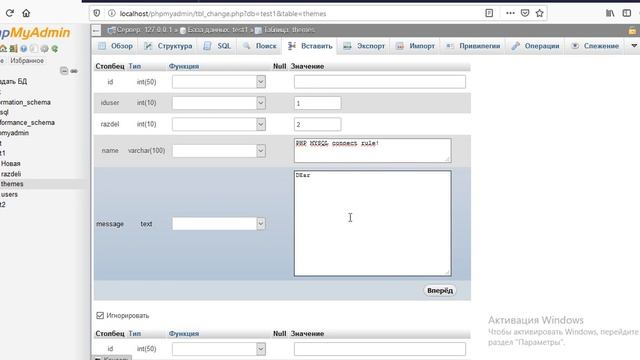Save page to Pocket
Viewport: 640px width, 360px height.
tap(525, 13)
